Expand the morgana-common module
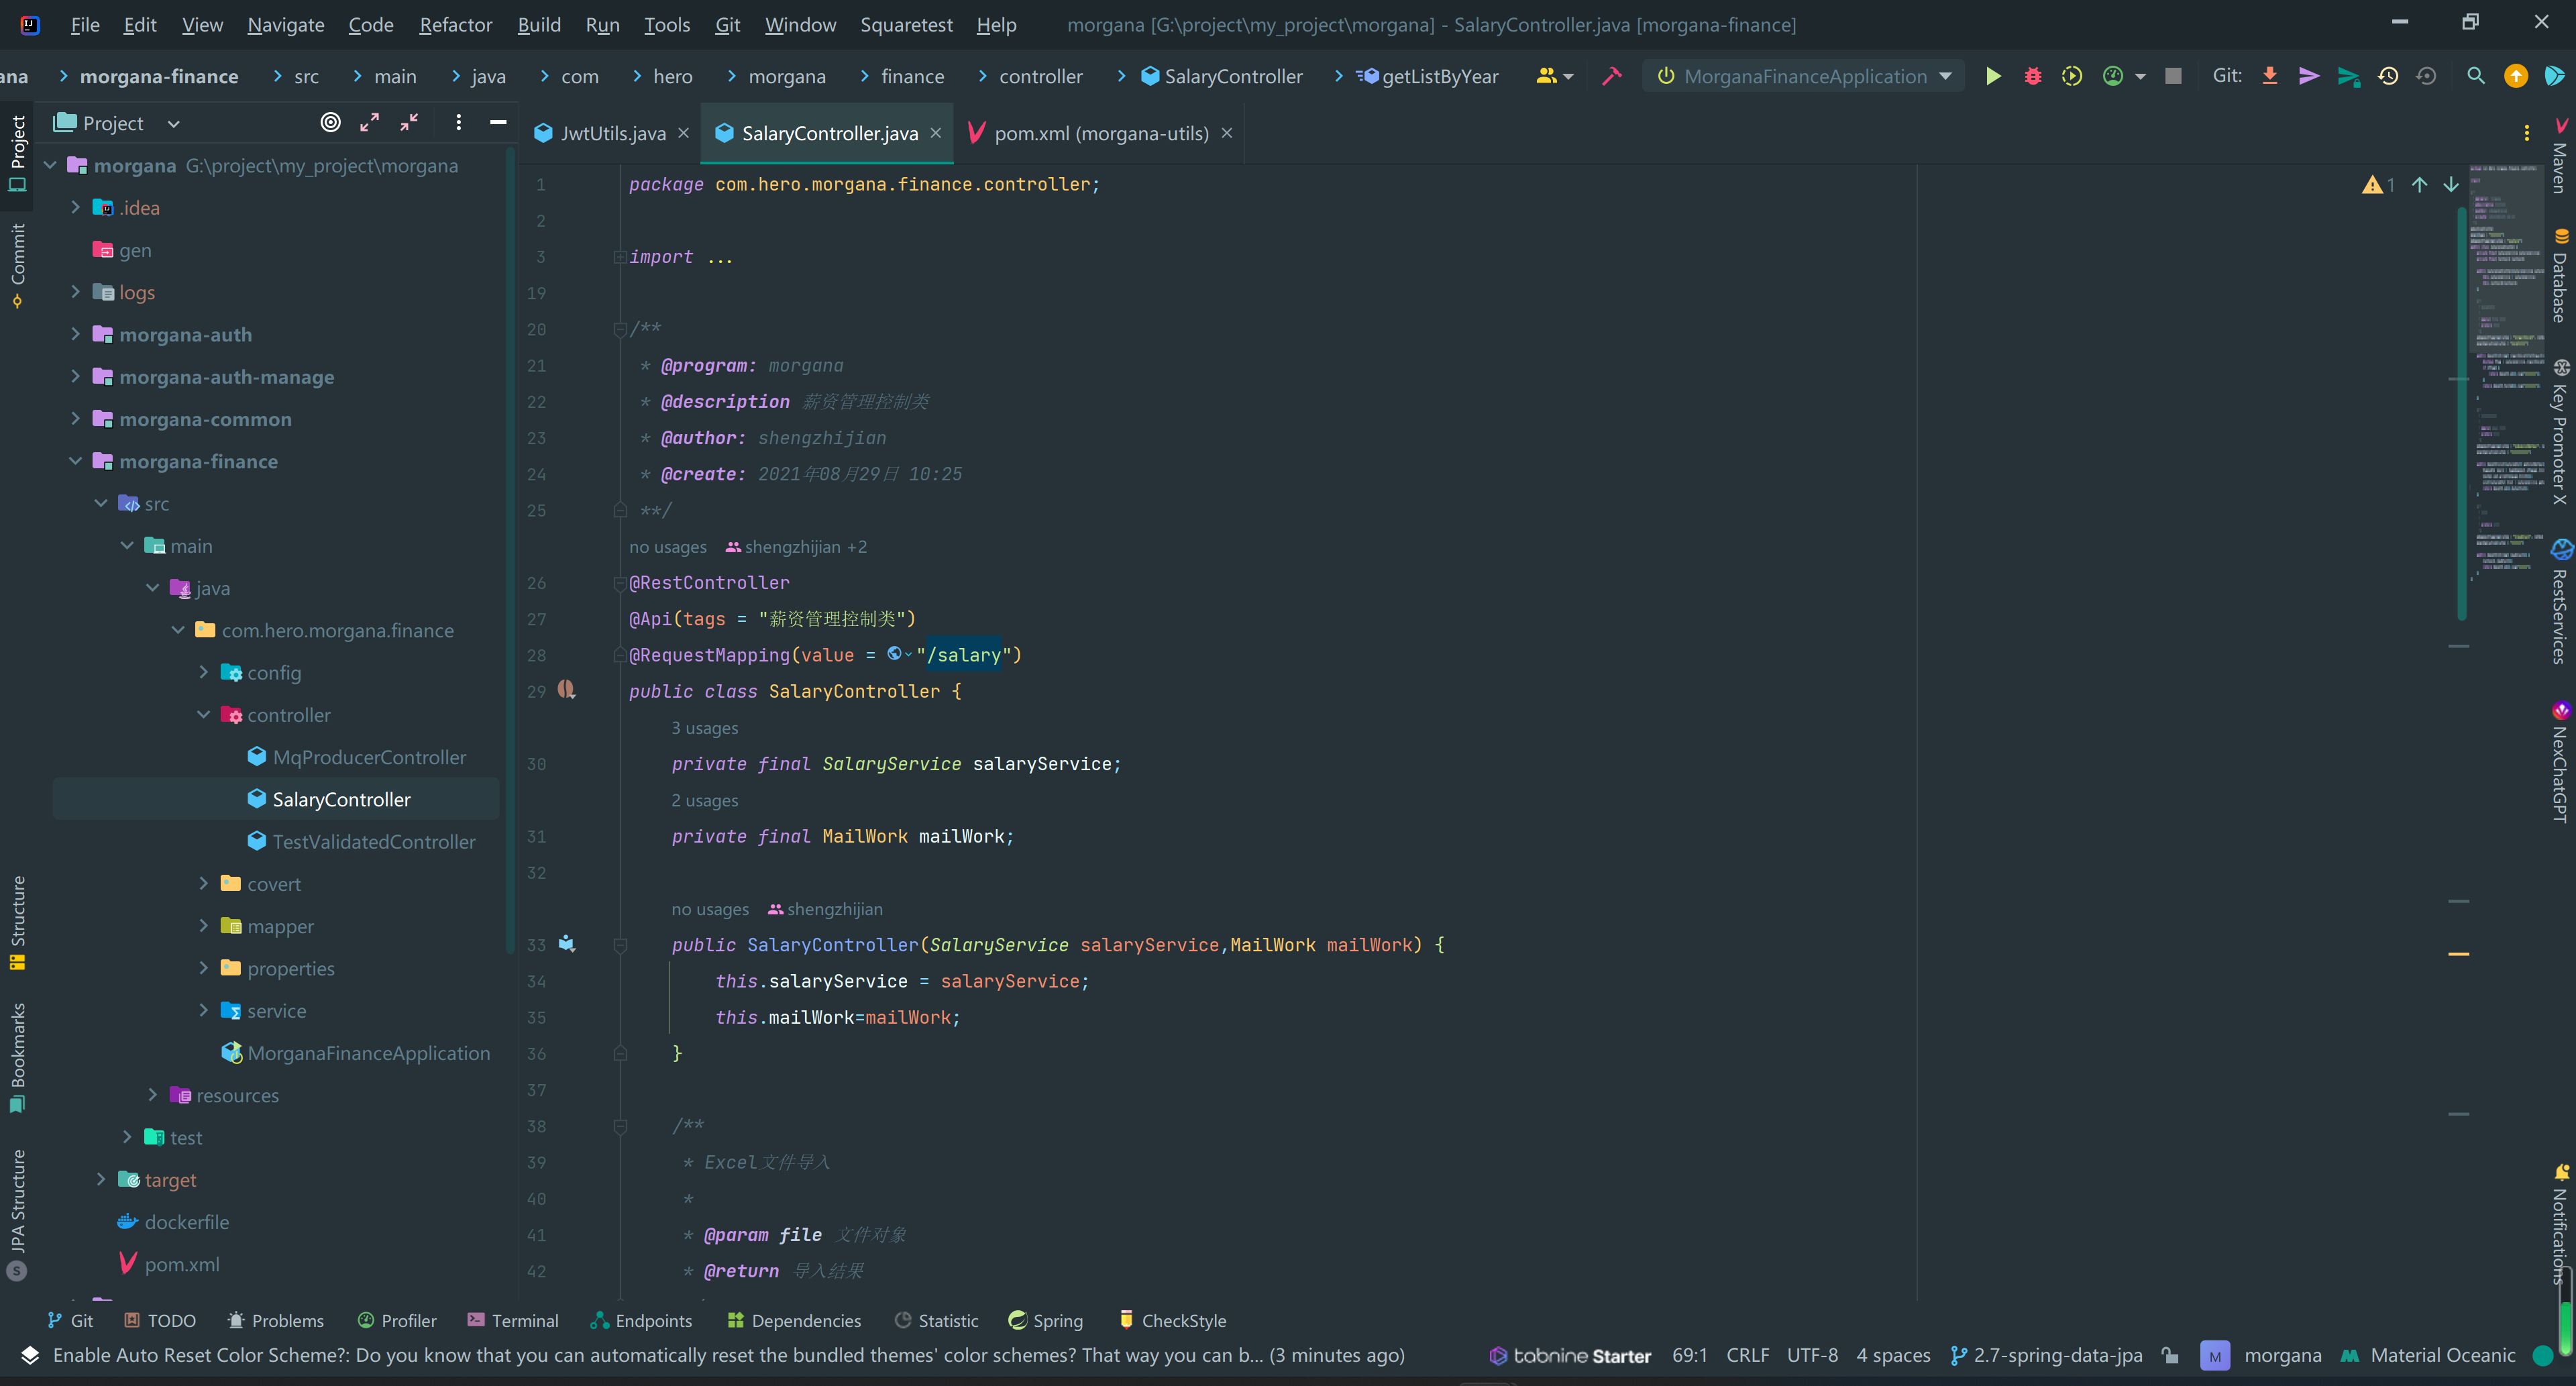The image size is (2576, 1386). click(75, 418)
